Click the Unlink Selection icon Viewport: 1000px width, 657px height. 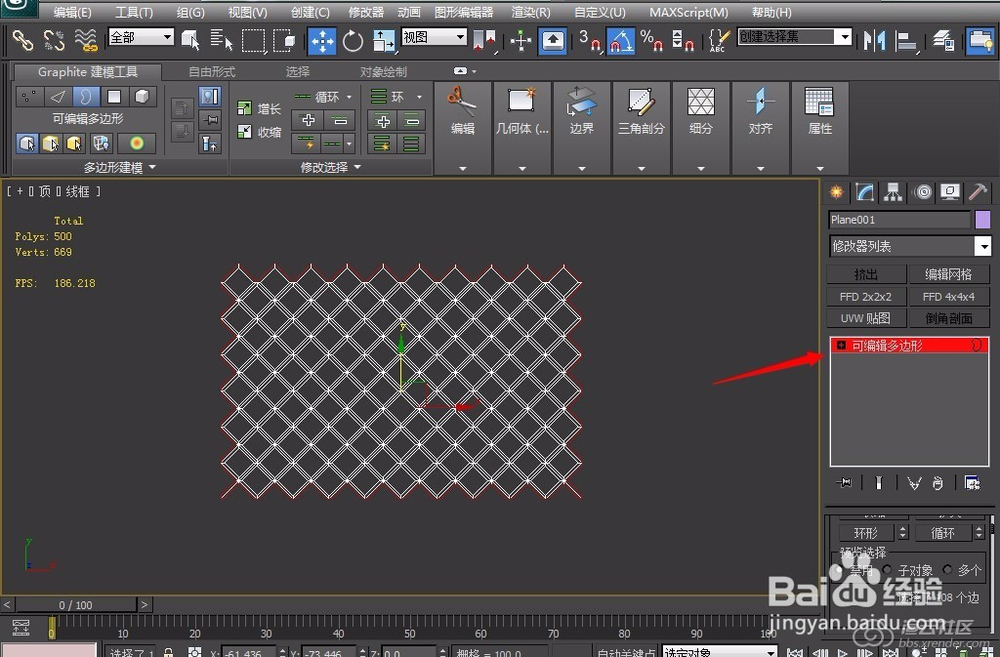tap(54, 41)
